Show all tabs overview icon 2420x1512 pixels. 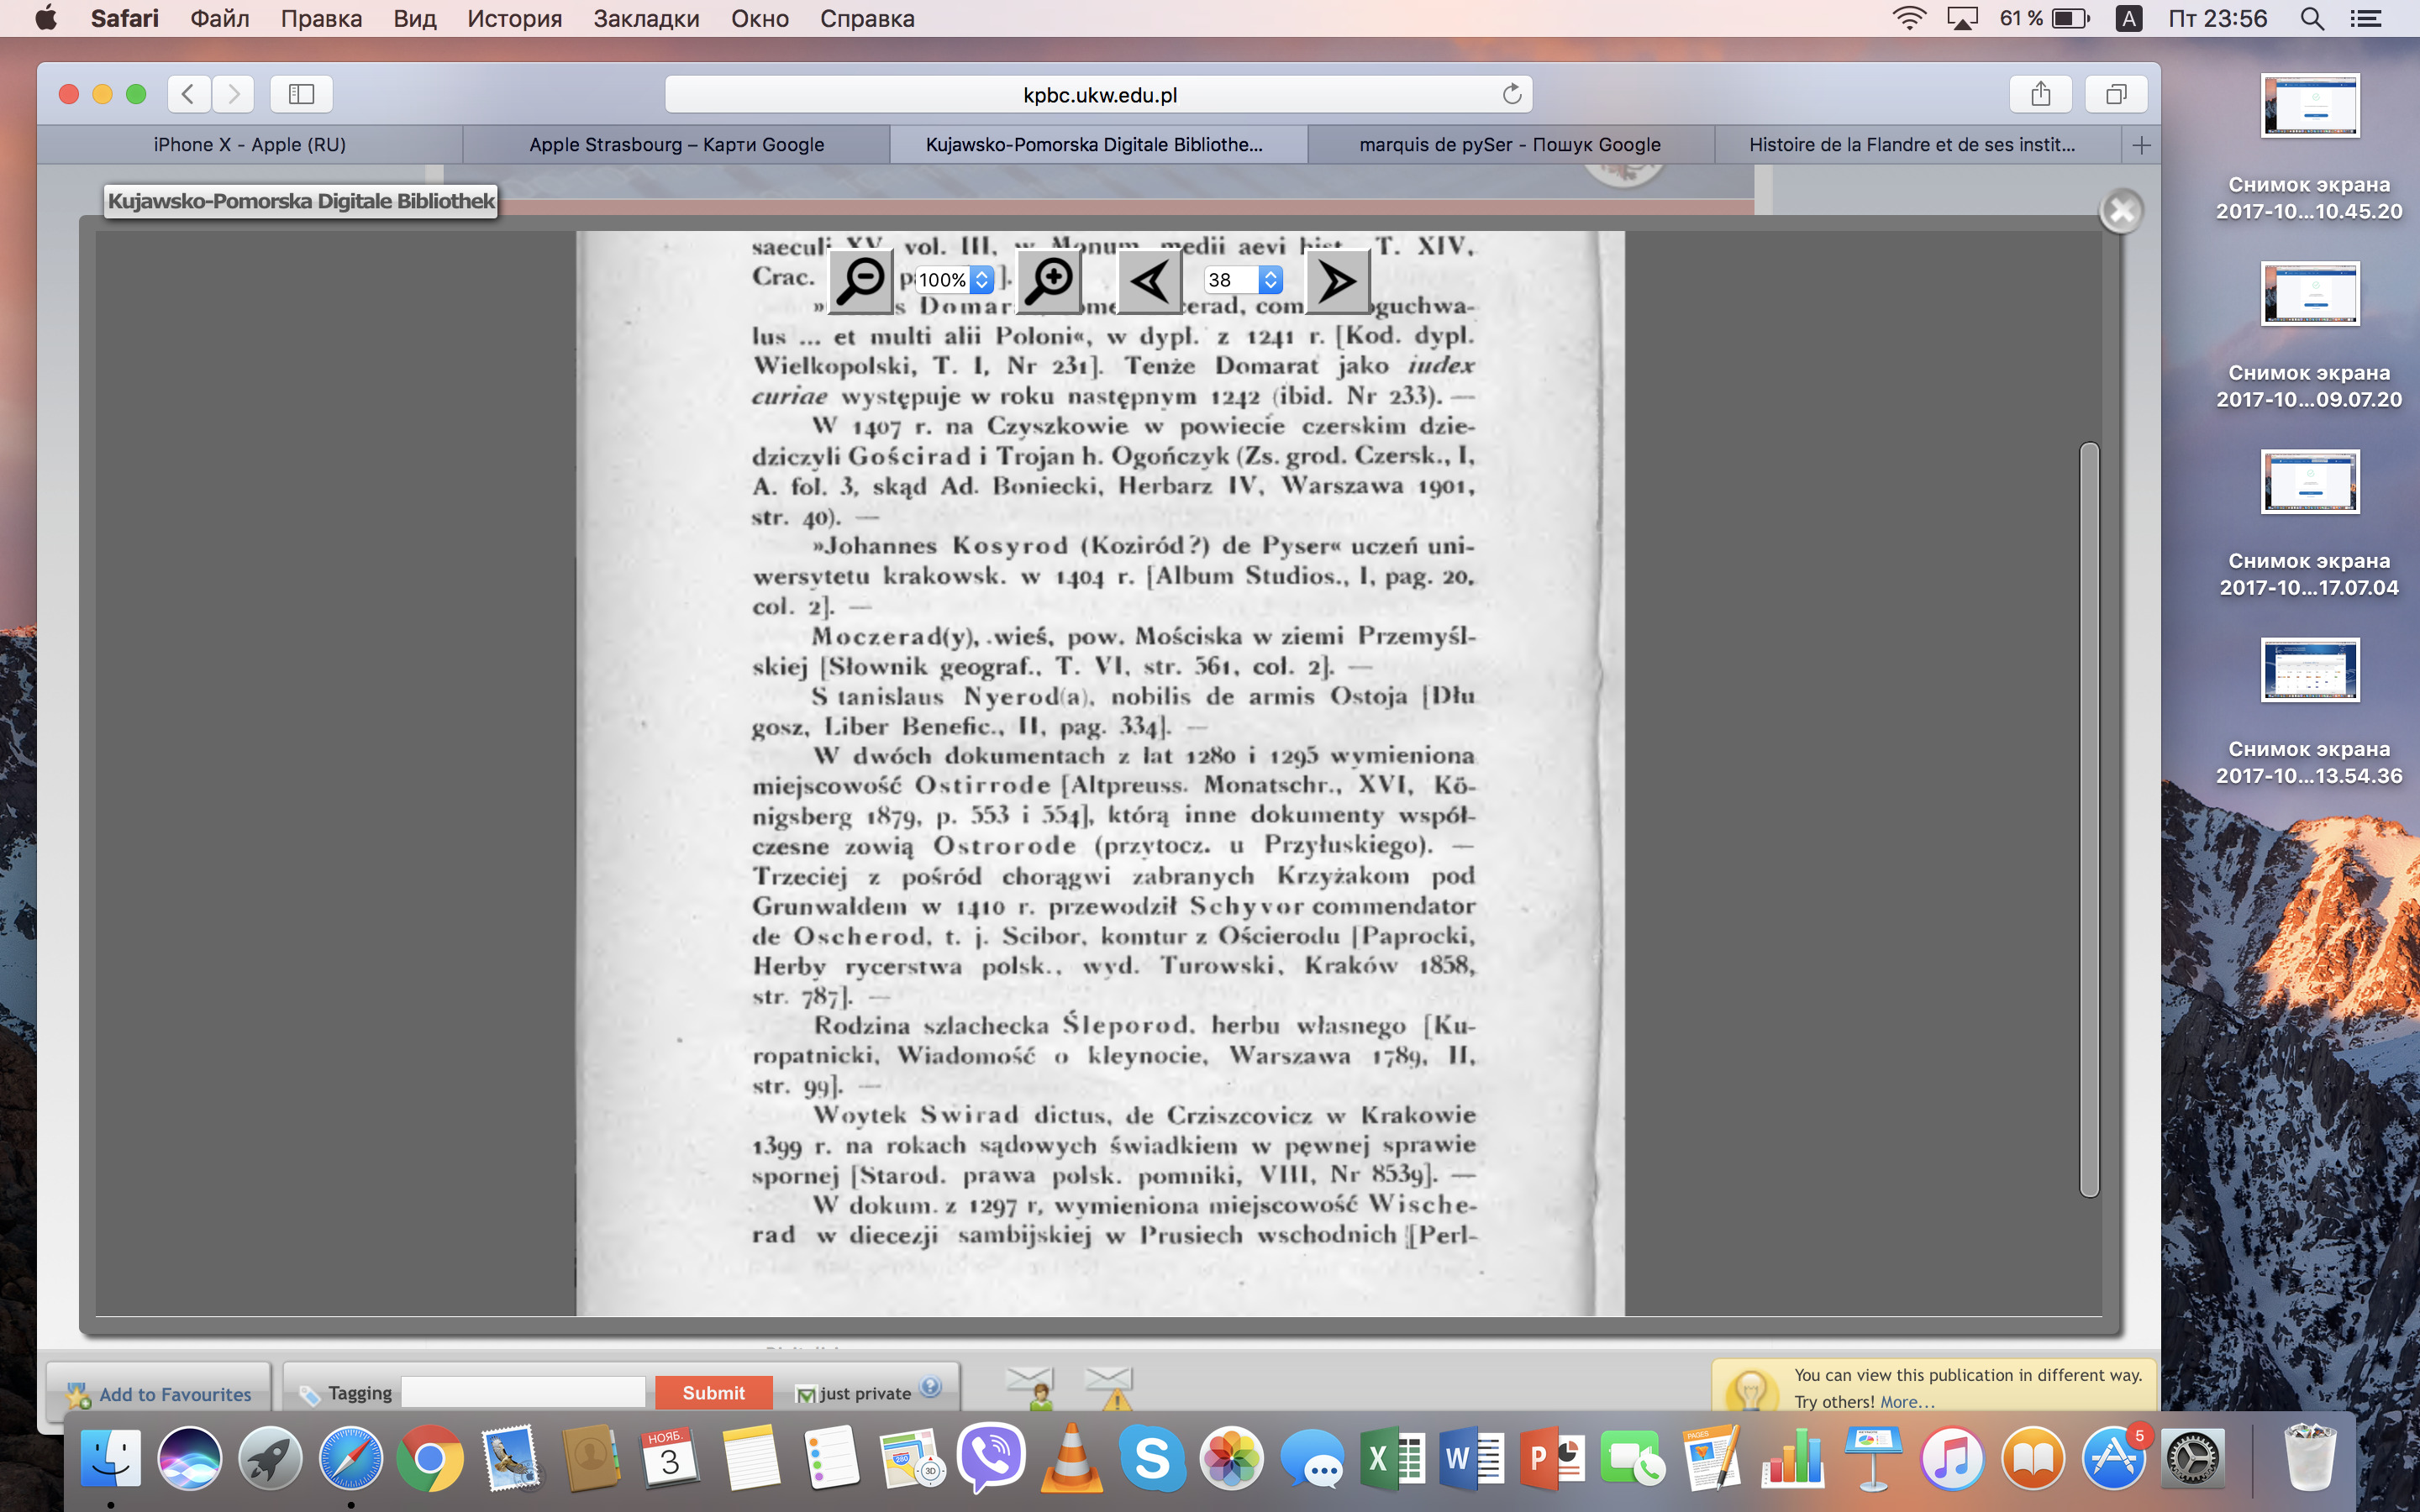2115,94
